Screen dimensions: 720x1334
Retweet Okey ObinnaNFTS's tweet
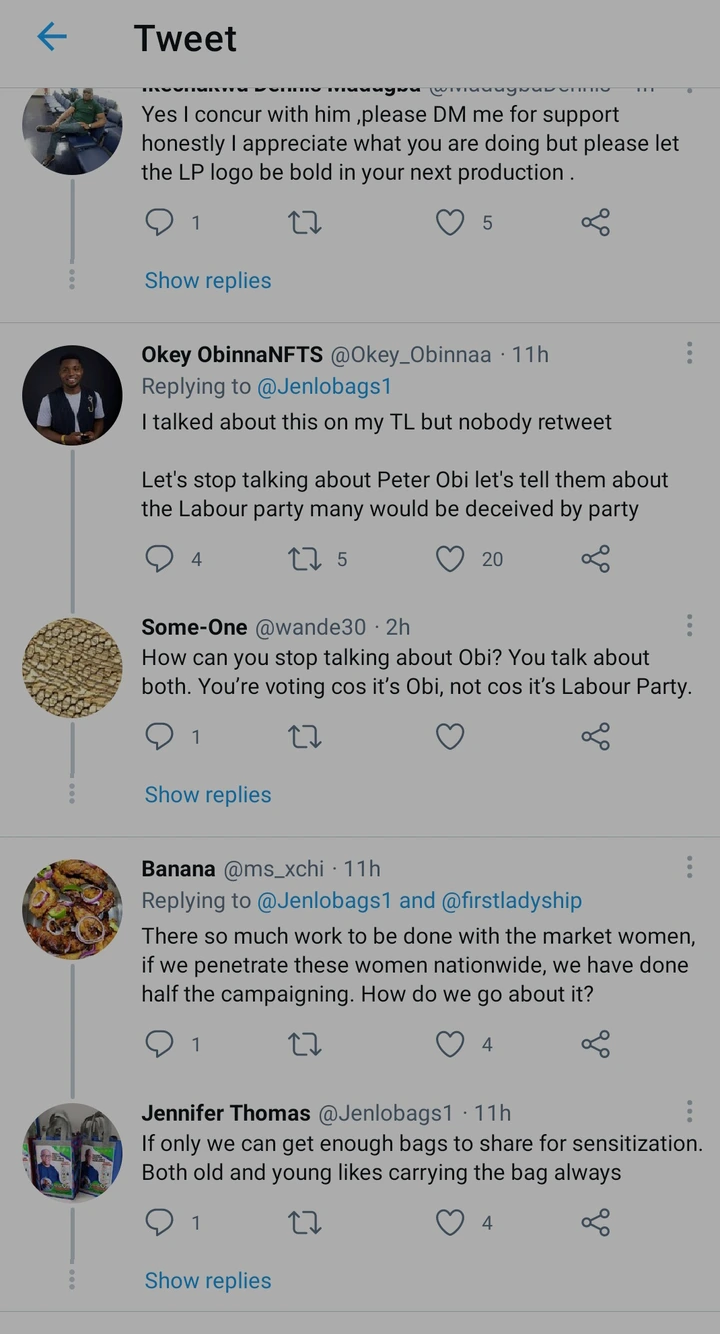click(x=304, y=559)
